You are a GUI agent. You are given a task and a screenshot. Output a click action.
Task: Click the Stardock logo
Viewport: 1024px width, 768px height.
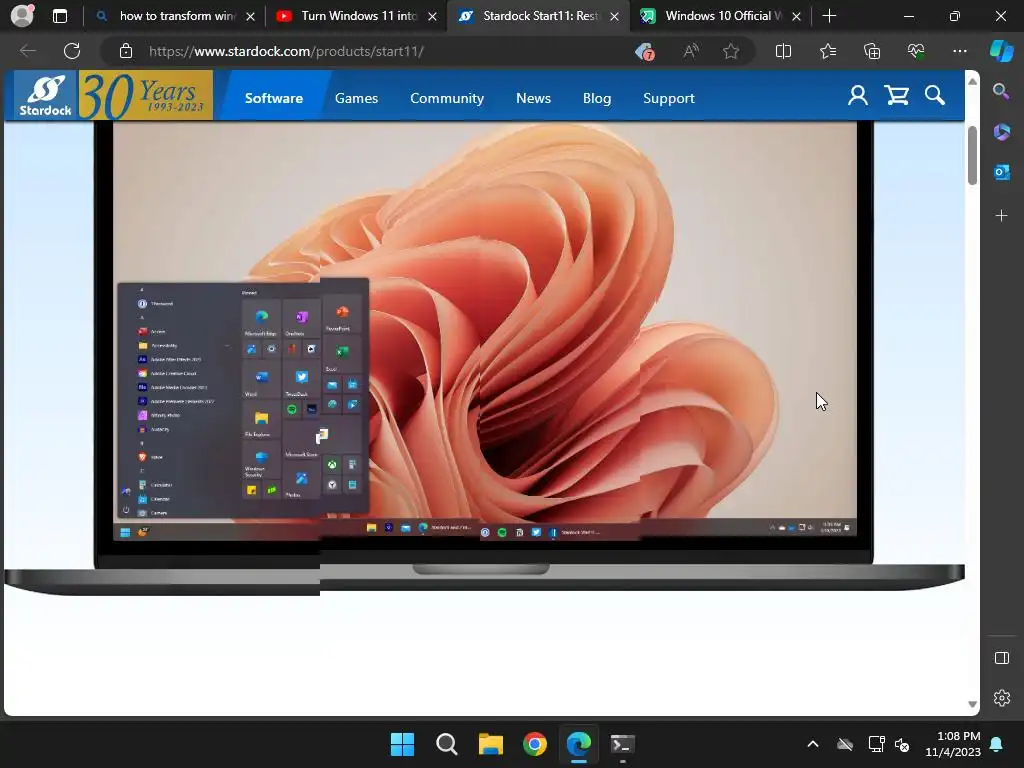(45, 95)
